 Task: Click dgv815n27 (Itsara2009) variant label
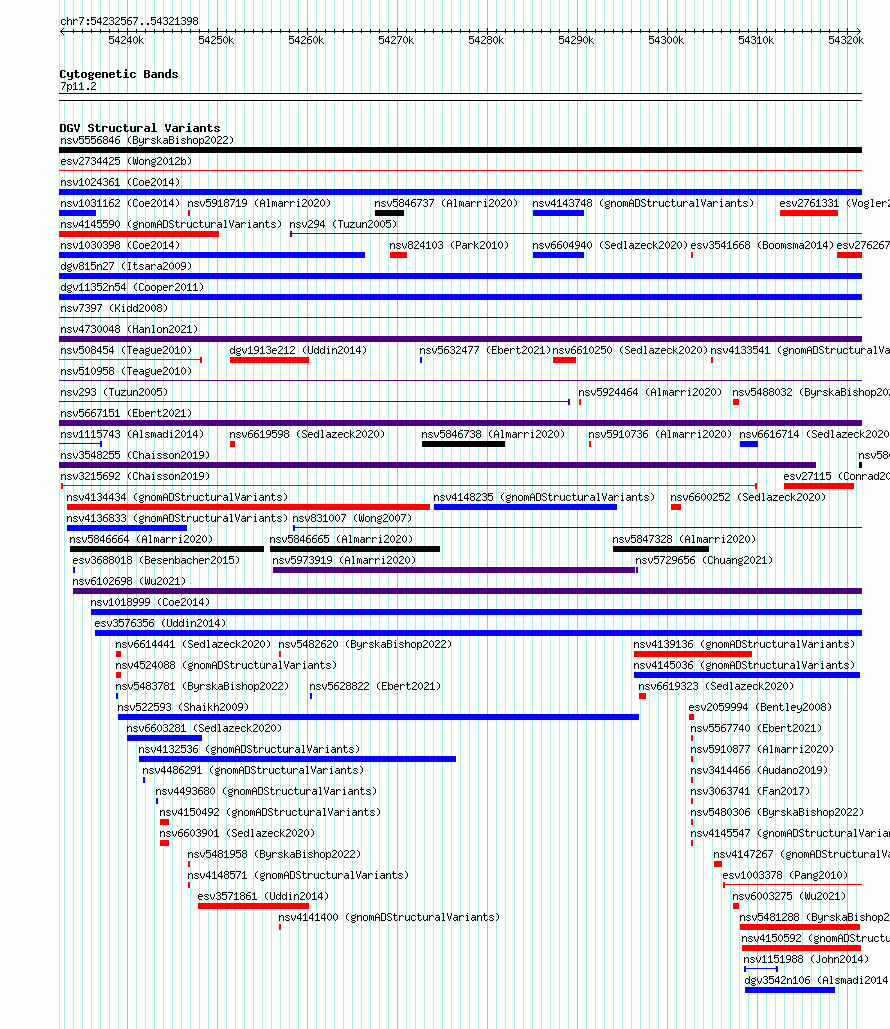coord(126,266)
